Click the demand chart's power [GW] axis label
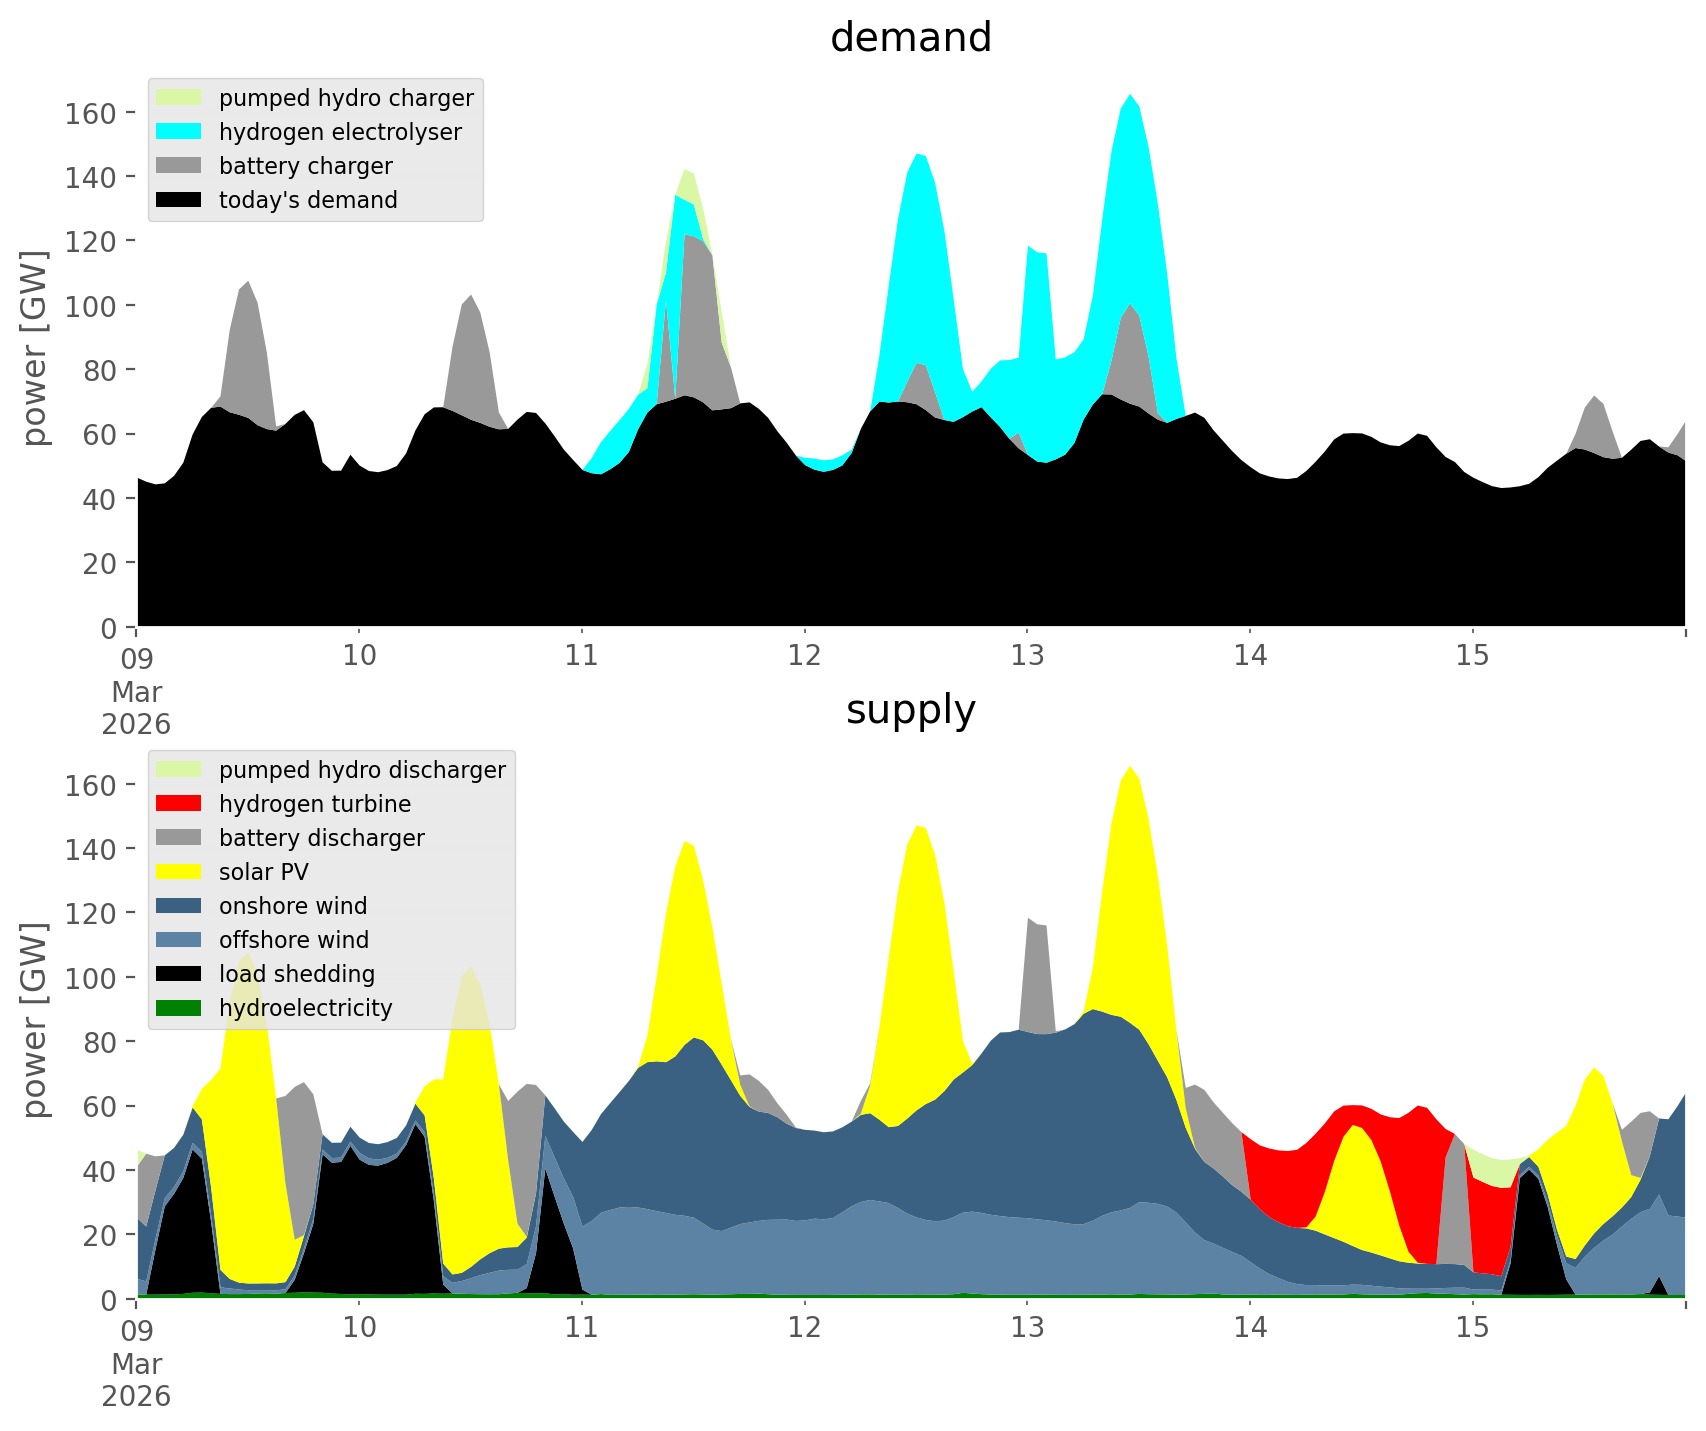 coord(35,348)
